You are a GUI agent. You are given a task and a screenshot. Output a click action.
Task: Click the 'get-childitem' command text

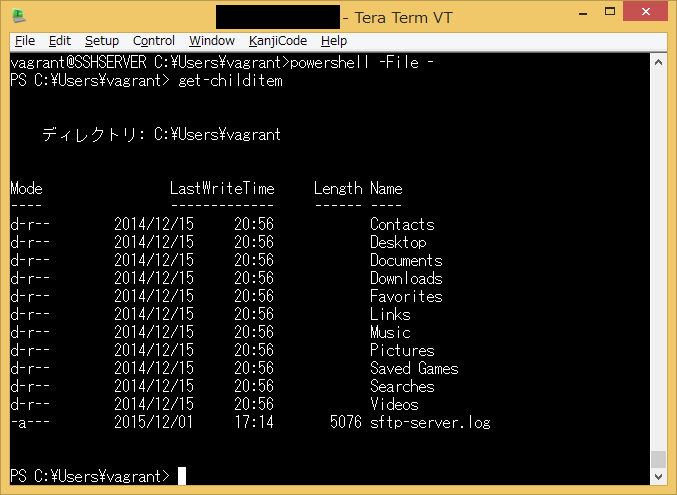[230, 81]
